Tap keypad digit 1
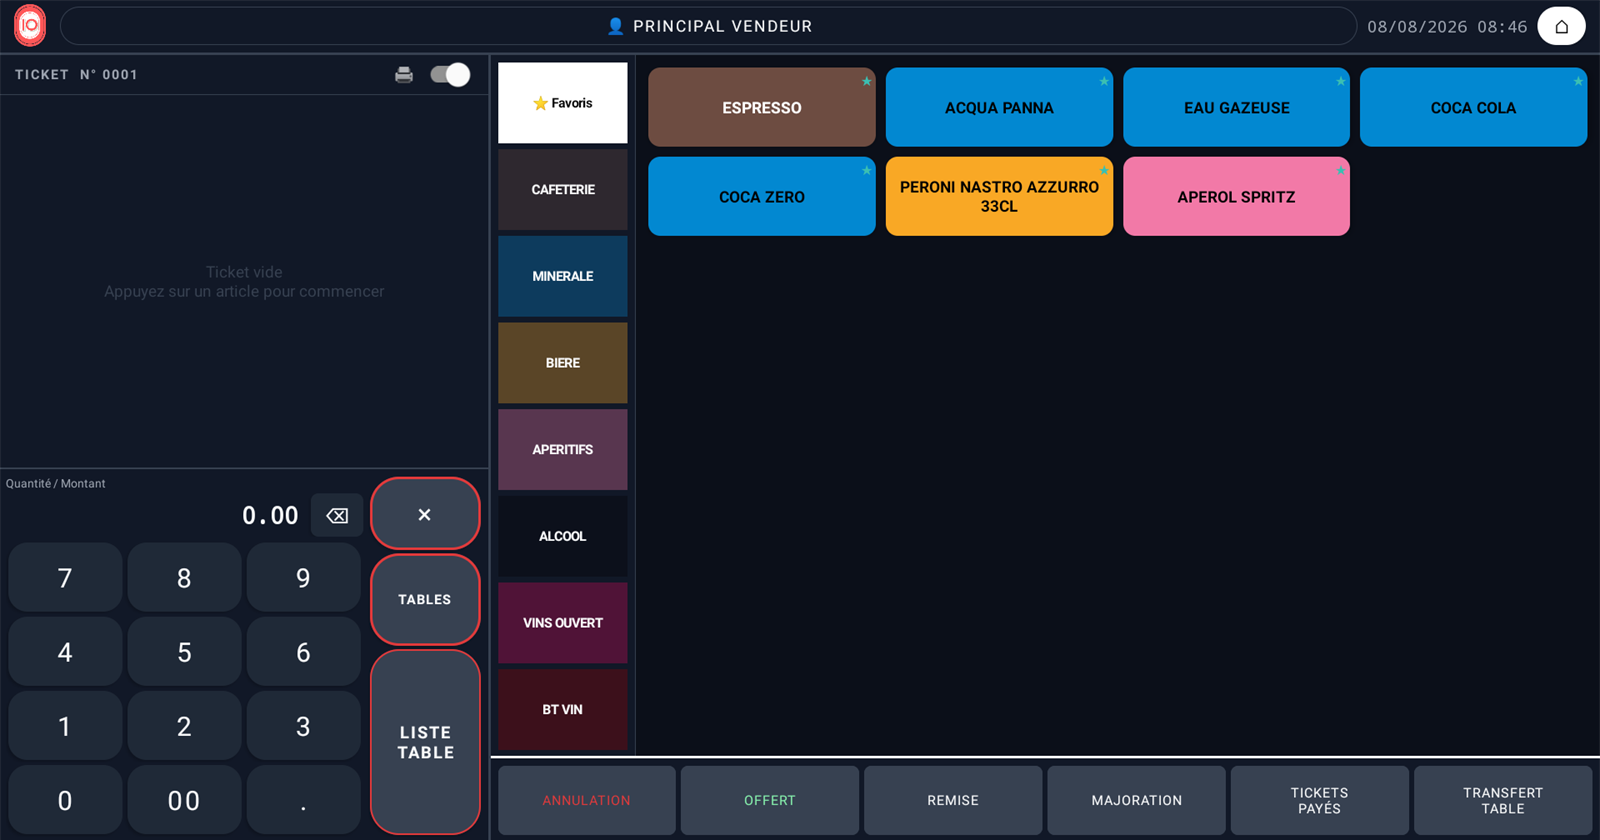This screenshot has height=840, width=1600. tap(65, 726)
